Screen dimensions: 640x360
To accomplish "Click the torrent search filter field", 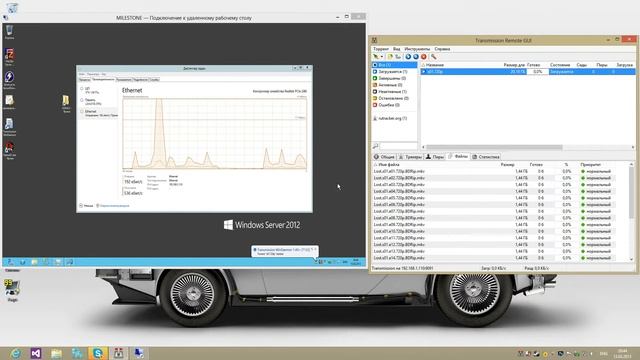I will (398, 146).
